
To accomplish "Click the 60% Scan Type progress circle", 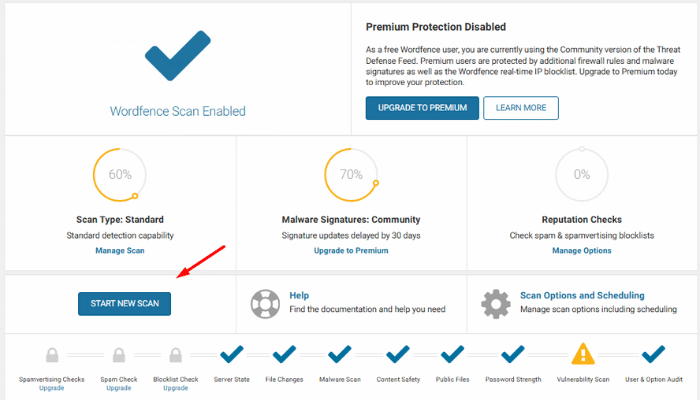I will tap(120, 175).
